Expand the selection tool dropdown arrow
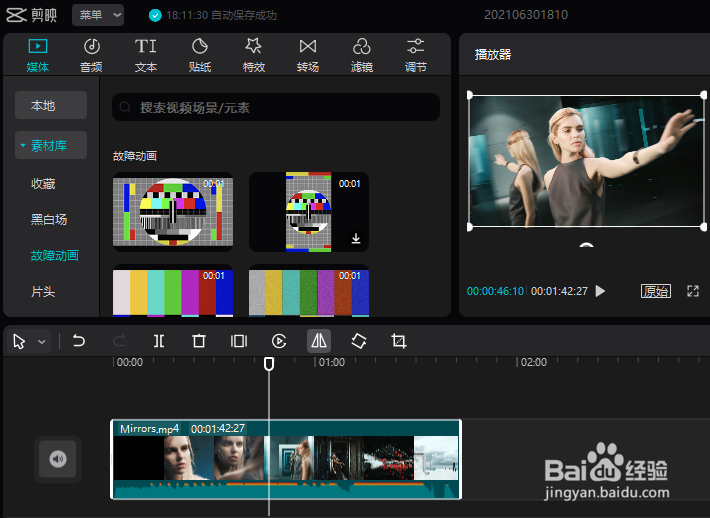Viewport: 710px width, 518px height. coord(42,341)
